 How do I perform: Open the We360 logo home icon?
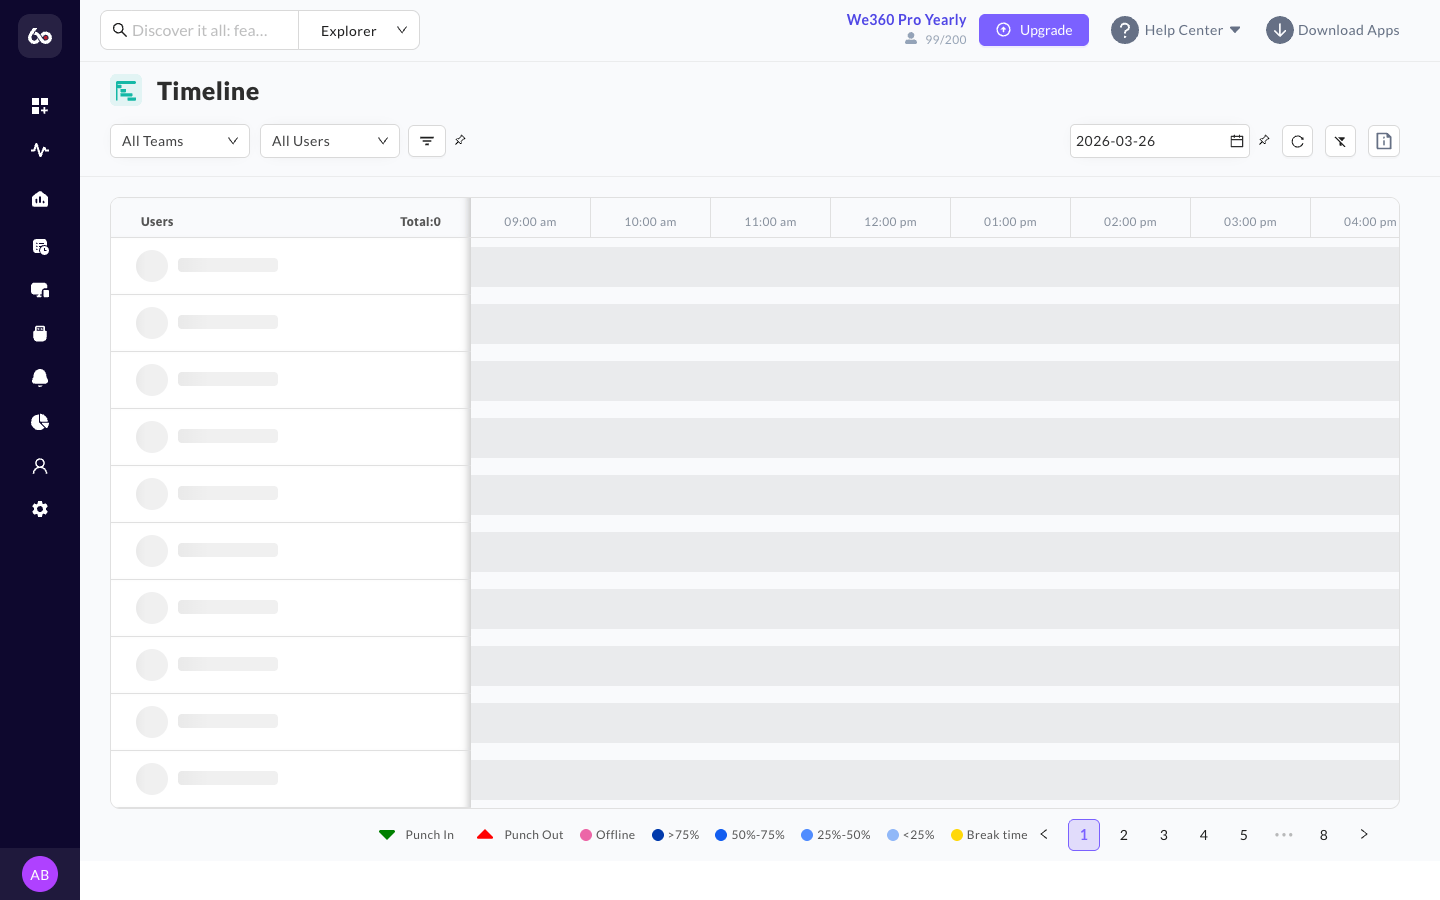click(x=40, y=36)
